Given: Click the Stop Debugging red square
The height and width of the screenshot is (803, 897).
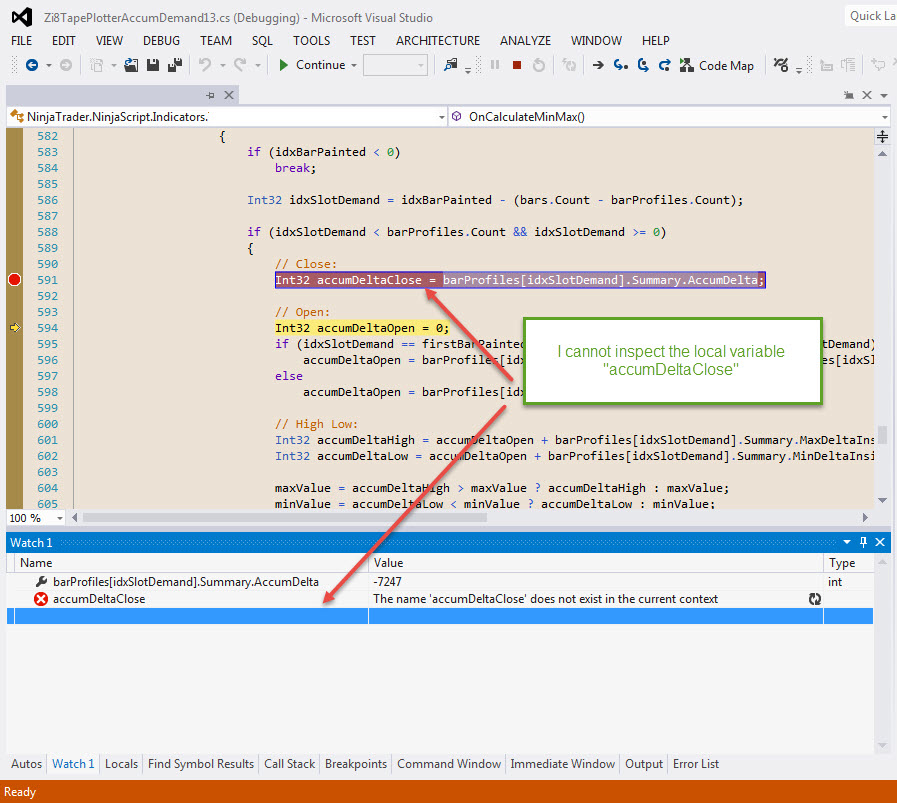Looking at the screenshot, I should click(x=517, y=65).
